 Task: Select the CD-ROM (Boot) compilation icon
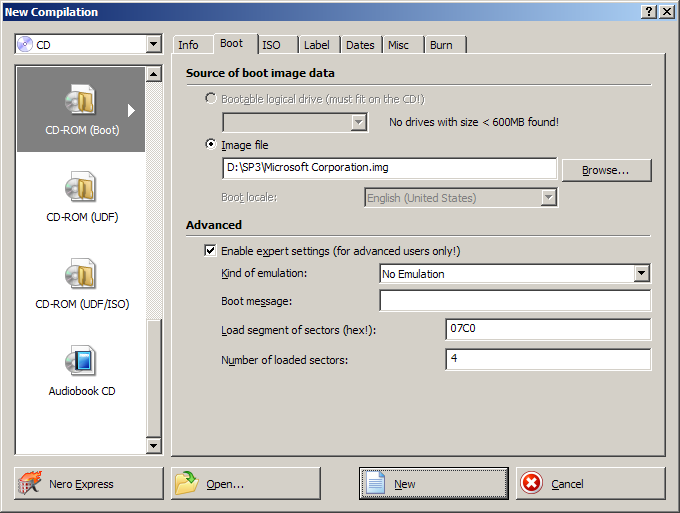[80, 102]
